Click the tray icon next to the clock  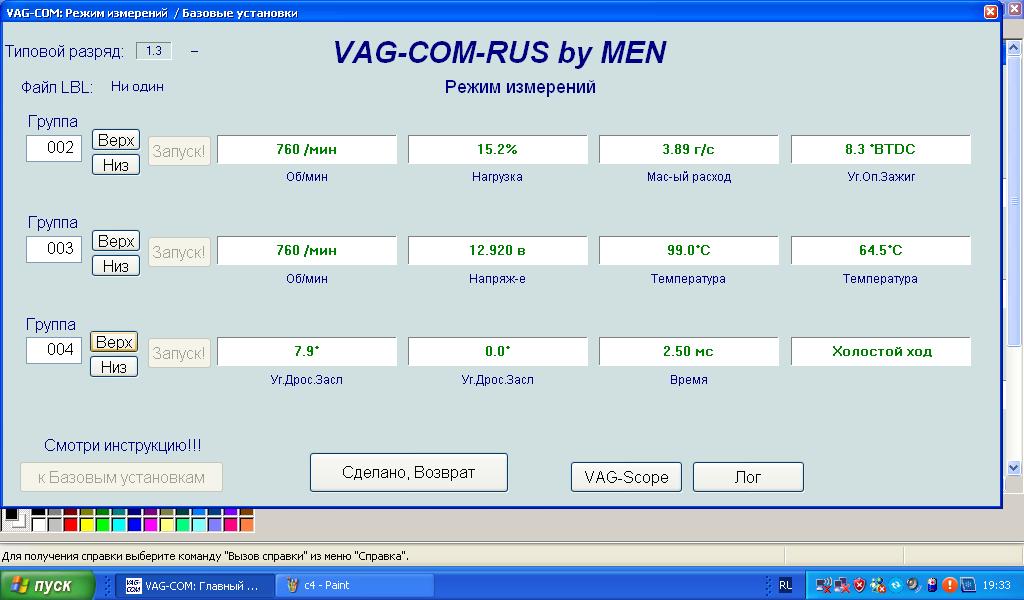968,585
